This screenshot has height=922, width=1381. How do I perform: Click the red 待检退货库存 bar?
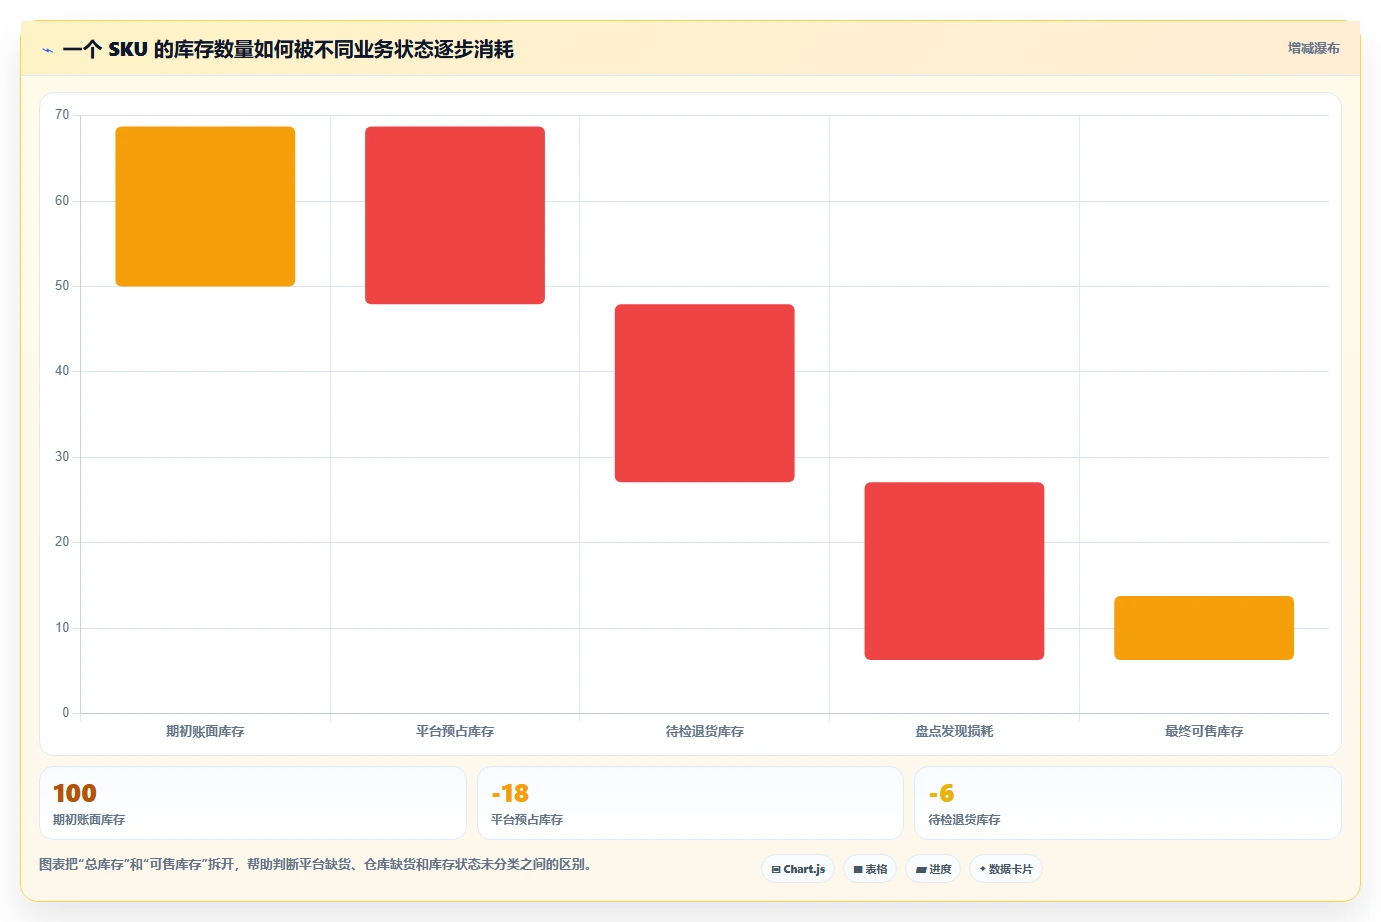[705, 393]
